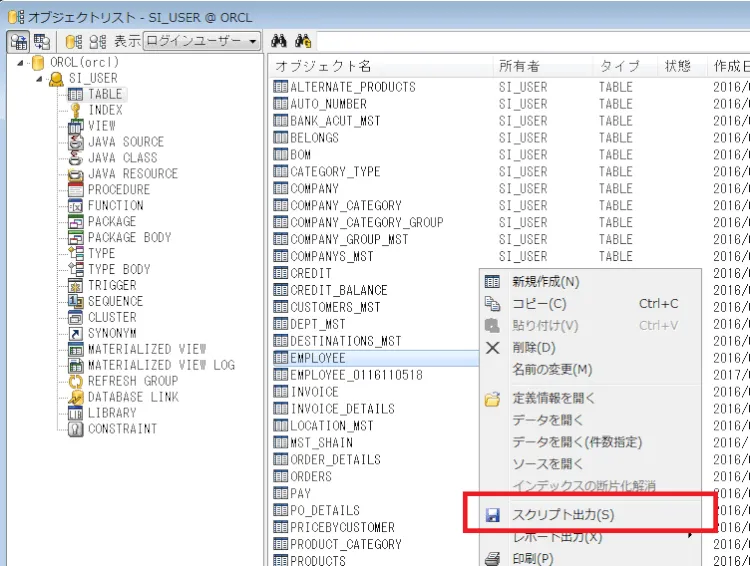Select the PACKAGE BODY icon

75,238
